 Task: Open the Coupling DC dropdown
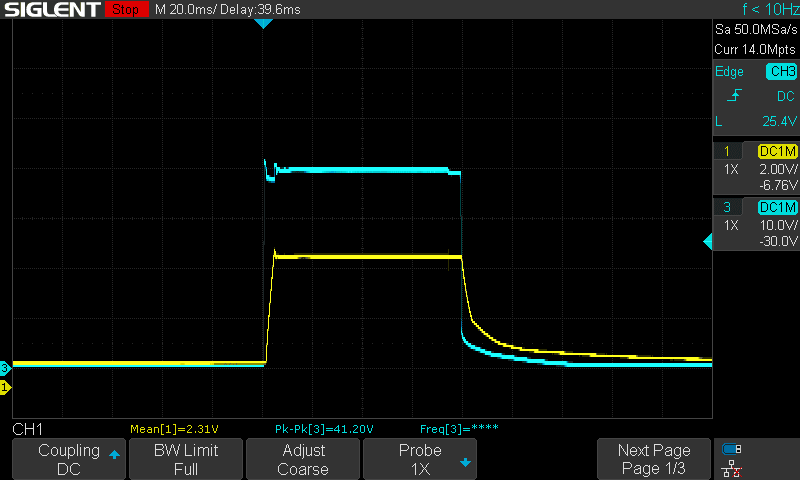[69, 459]
